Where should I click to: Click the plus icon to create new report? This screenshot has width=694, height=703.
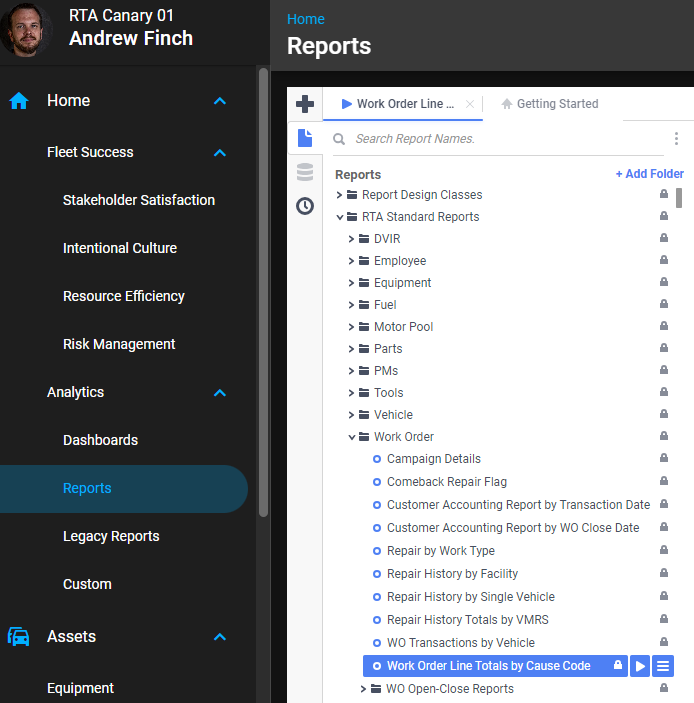pyautogui.click(x=305, y=104)
